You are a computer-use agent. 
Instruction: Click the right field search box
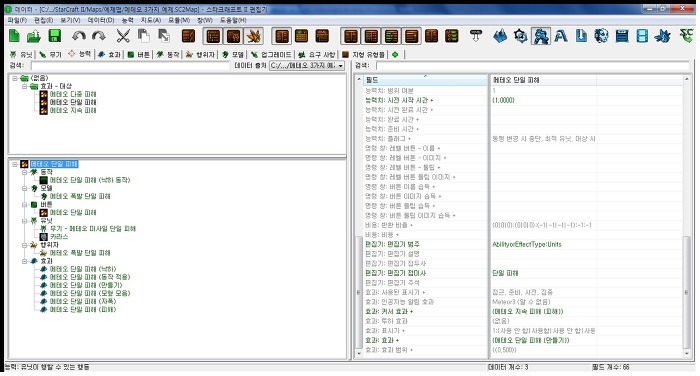[x=533, y=66]
